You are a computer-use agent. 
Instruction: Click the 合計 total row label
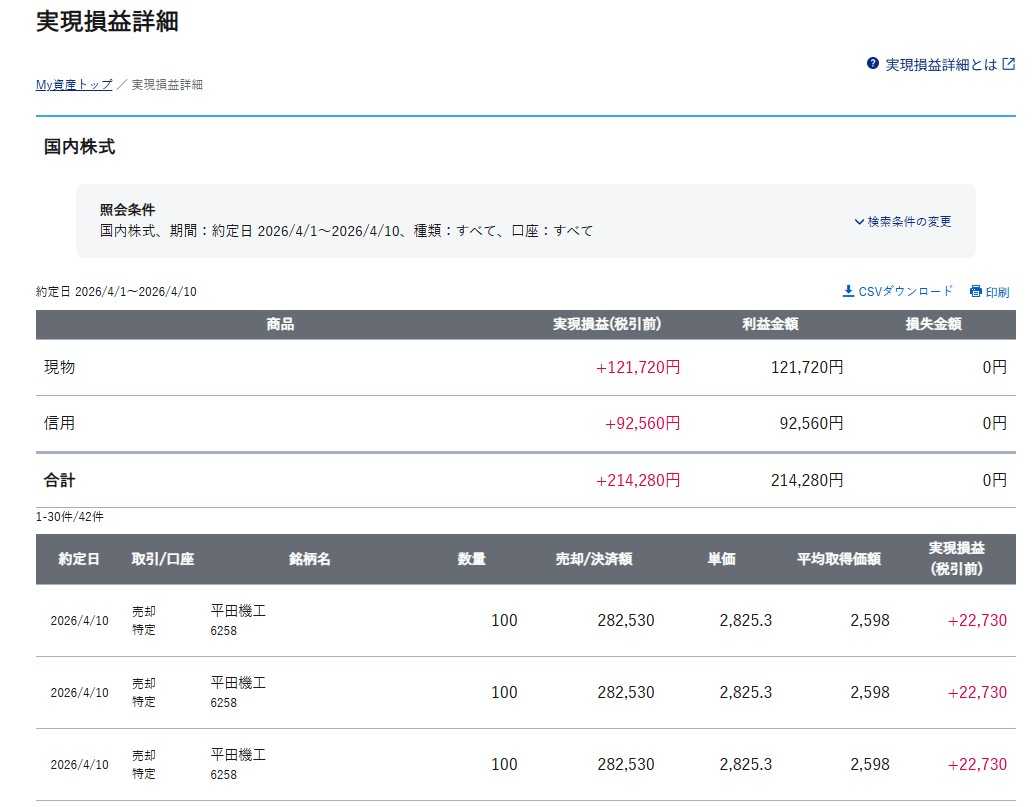click(x=59, y=480)
